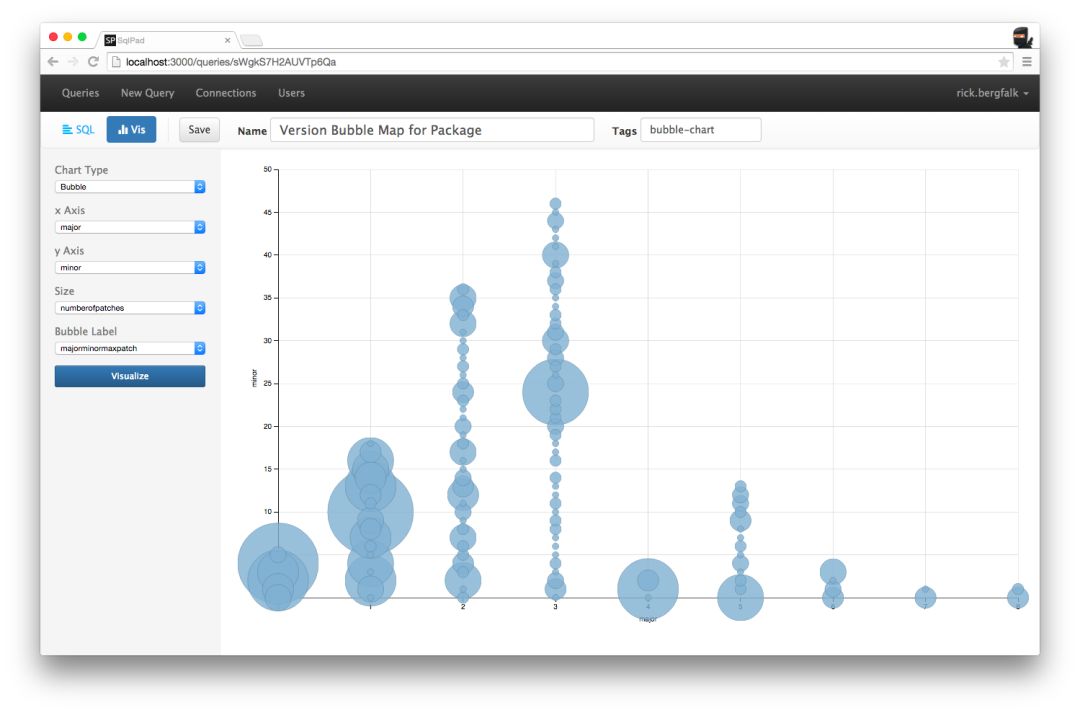
Task: Click the Save button
Action: click(199, 130)
